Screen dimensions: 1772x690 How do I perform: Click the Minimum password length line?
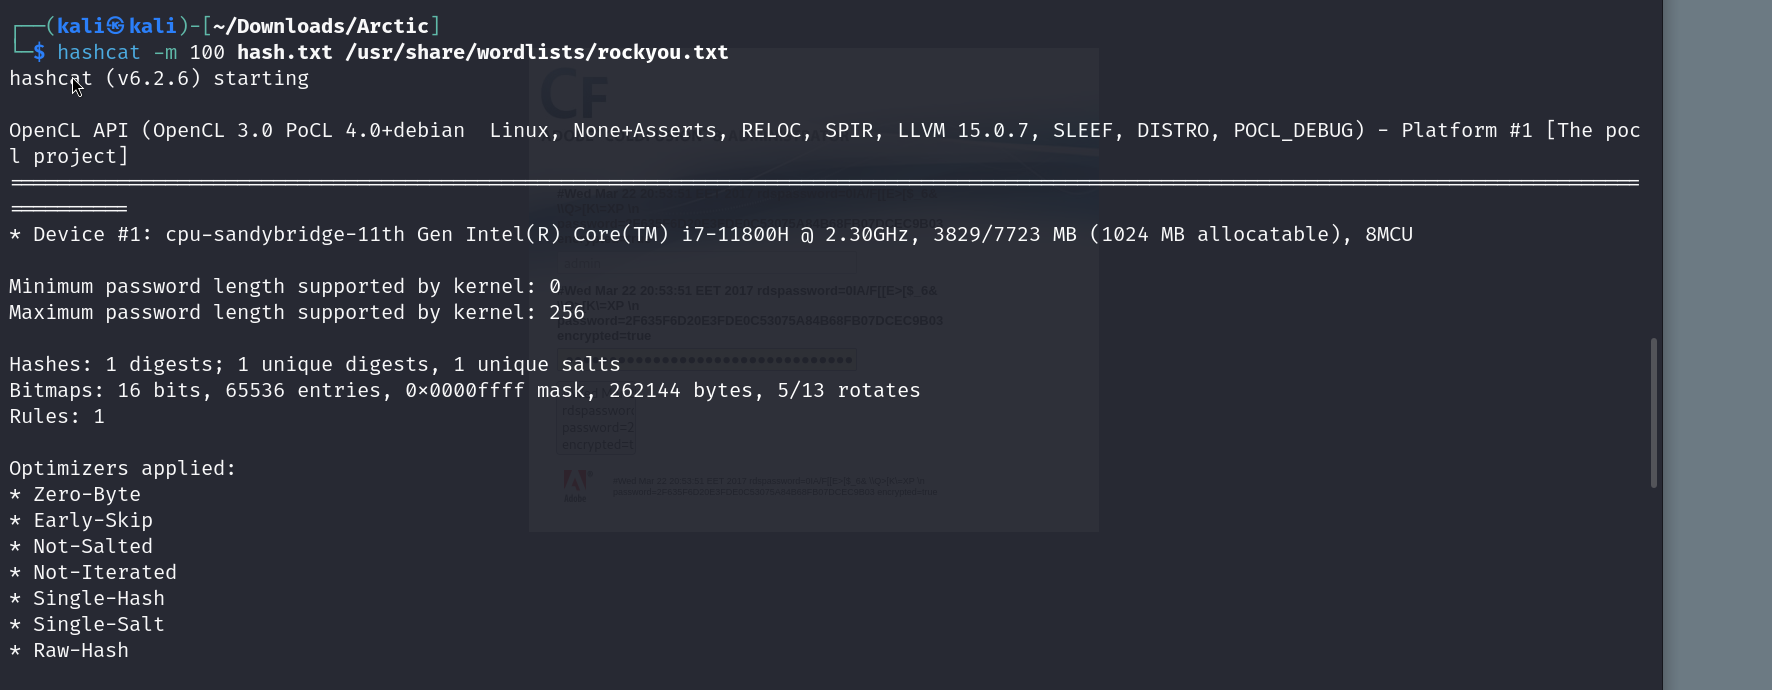click(x=284, y=286)
